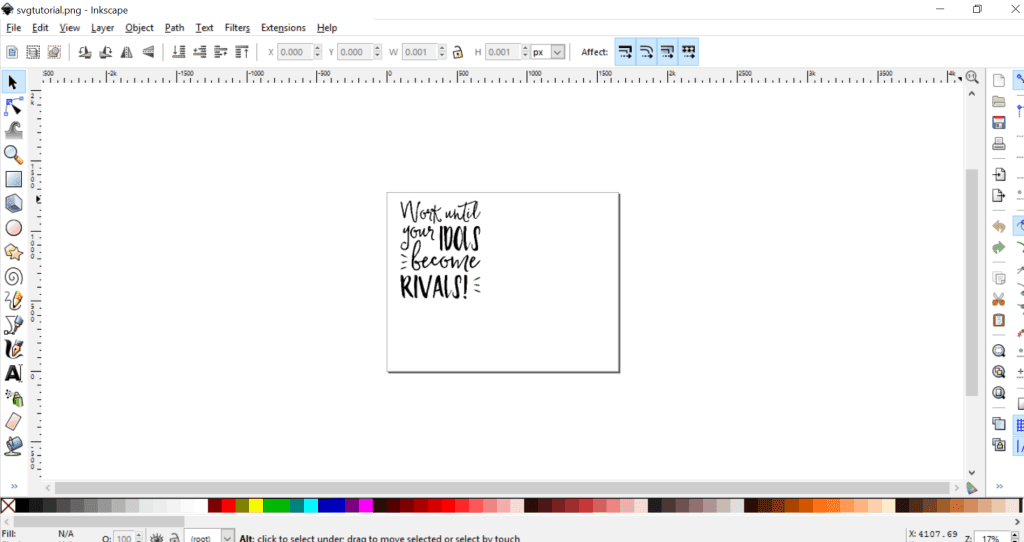Image resolution: width=1024 pixels, height=542 pixels.
Task: Raise selection to top
Action: (x=242, y=52)
